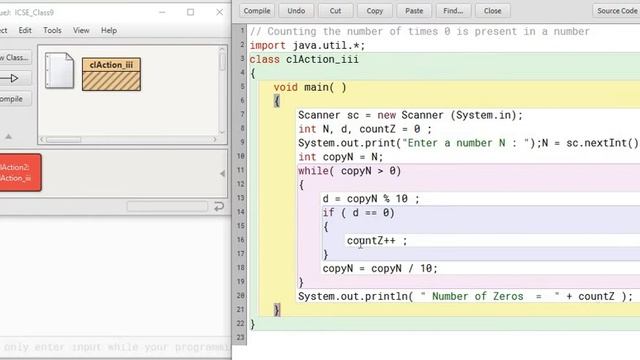
Task: Click the Undo button in editor
Action: [x=296, y=11]
